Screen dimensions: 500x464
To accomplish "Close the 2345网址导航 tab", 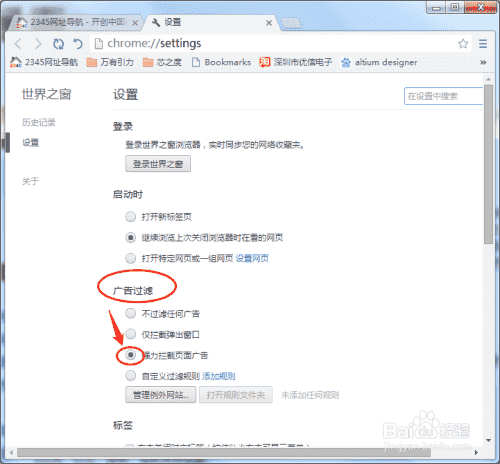I will (x=135, y=23).
